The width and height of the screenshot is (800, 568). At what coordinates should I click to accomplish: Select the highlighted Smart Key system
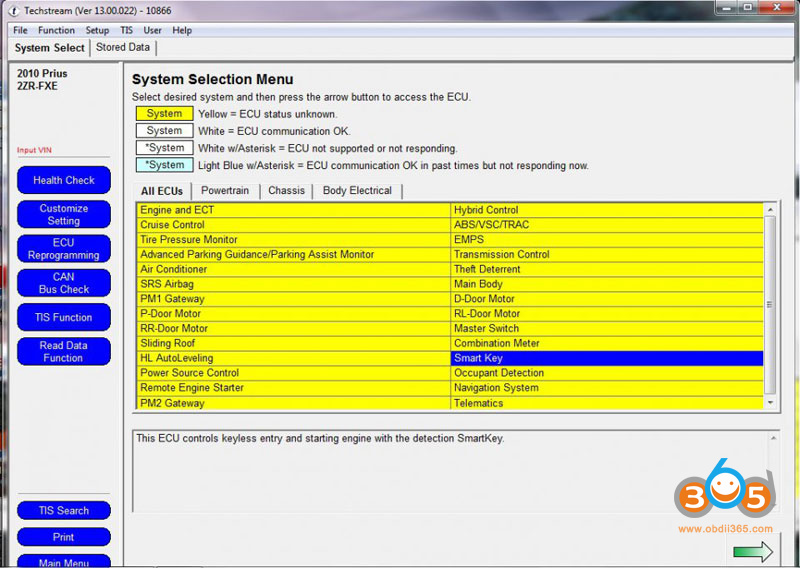pos(607,358)
